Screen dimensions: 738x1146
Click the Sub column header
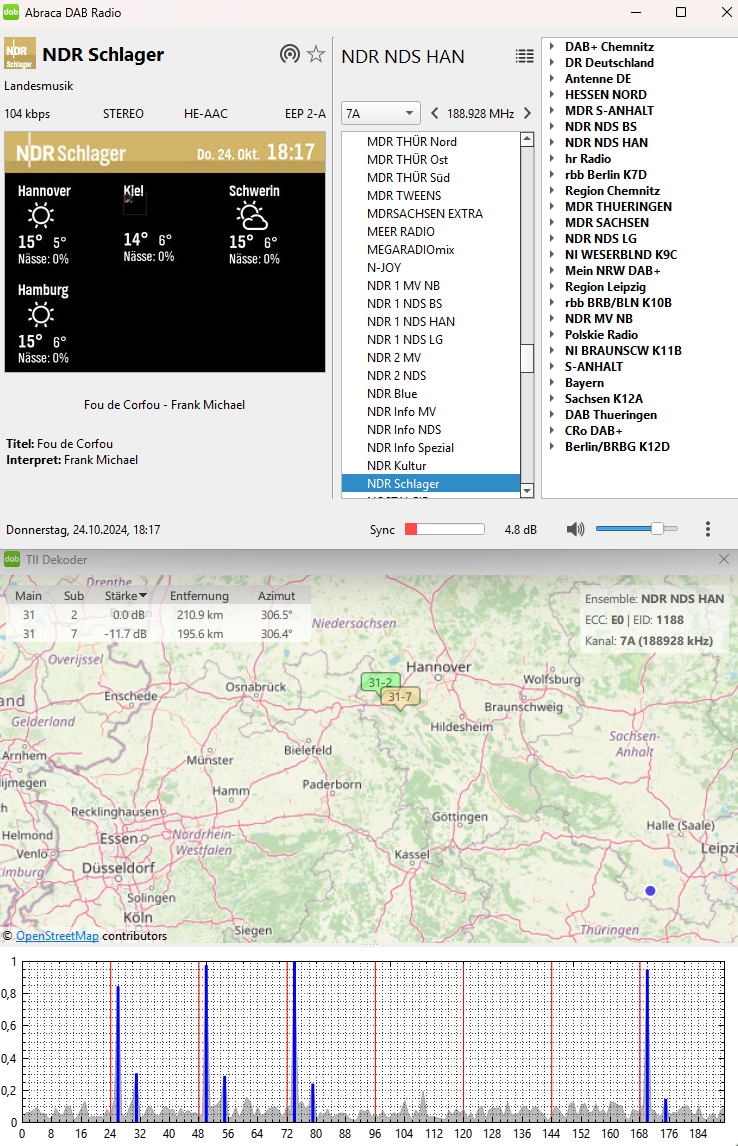pyautogui.click(x=74, y=596)
